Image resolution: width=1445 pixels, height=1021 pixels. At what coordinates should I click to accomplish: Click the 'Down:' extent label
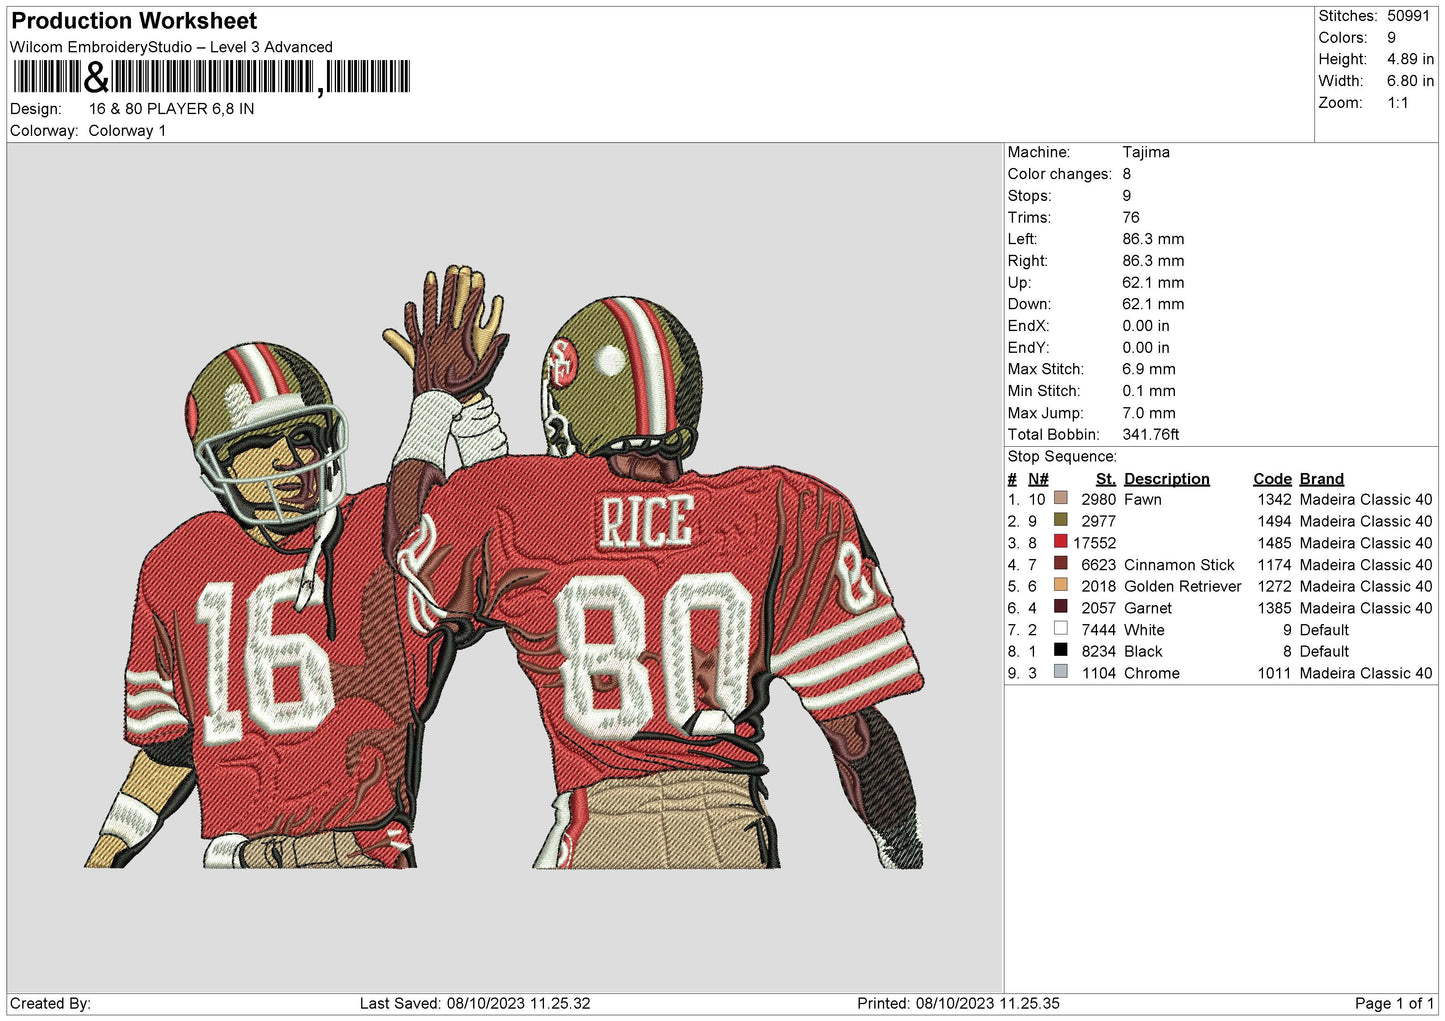[x=1029, y=304]
